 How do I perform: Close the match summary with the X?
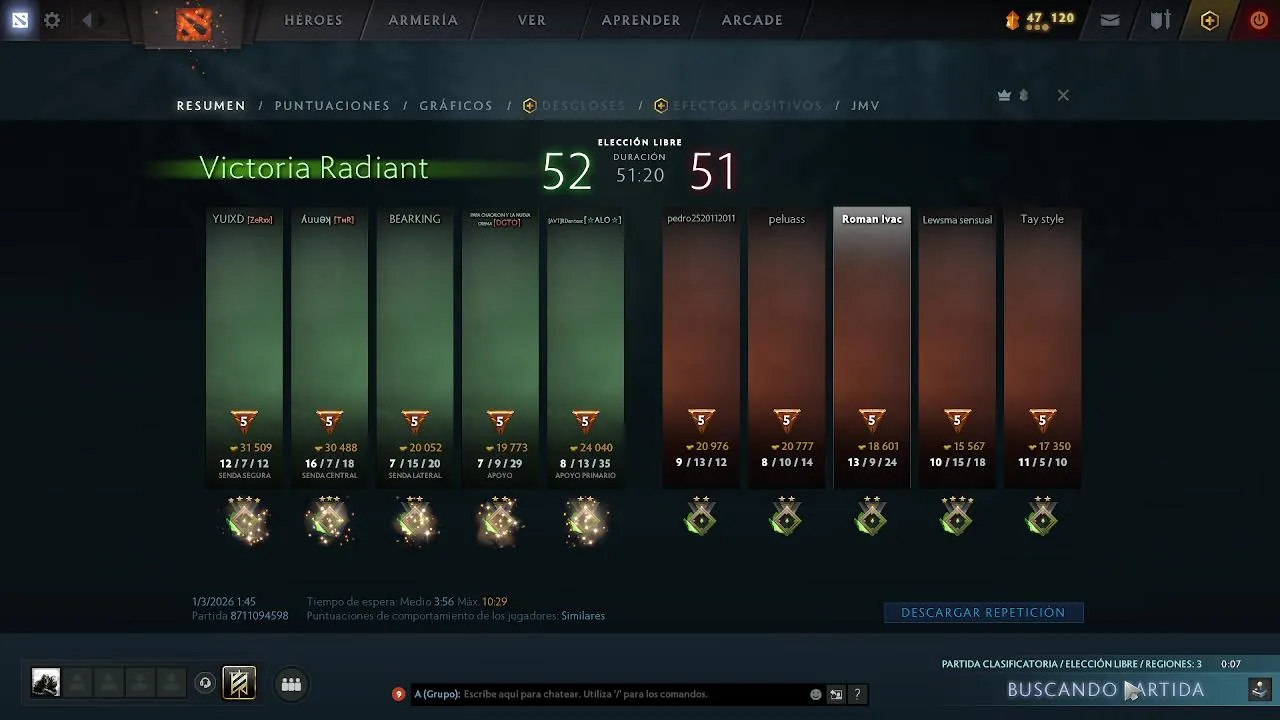1063,95
